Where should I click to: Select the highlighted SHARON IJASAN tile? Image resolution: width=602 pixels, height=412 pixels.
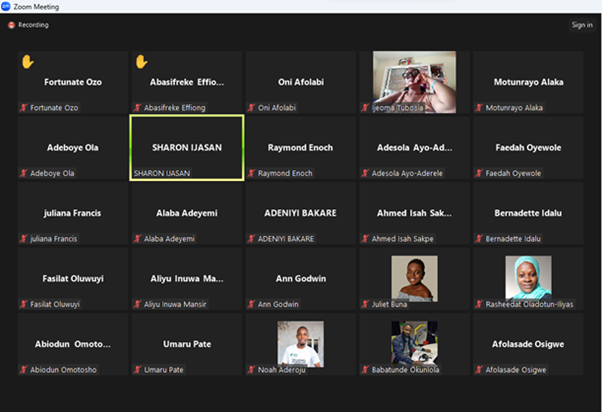187,147
